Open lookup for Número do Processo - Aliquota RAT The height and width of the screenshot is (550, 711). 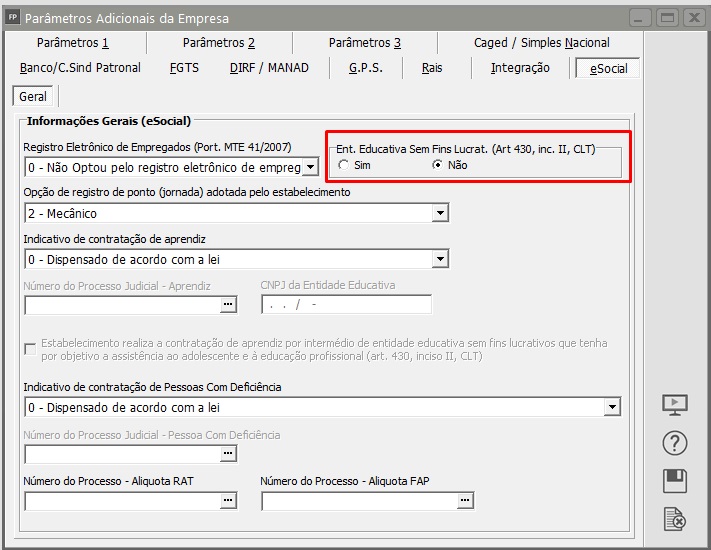tap(228, 501)
